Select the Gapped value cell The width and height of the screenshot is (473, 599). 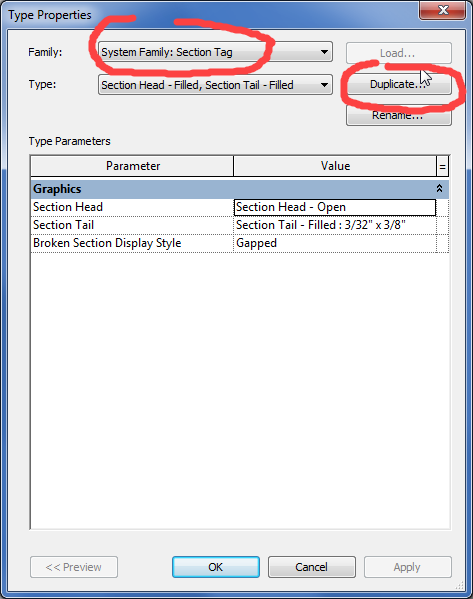[x=335, y=243]
